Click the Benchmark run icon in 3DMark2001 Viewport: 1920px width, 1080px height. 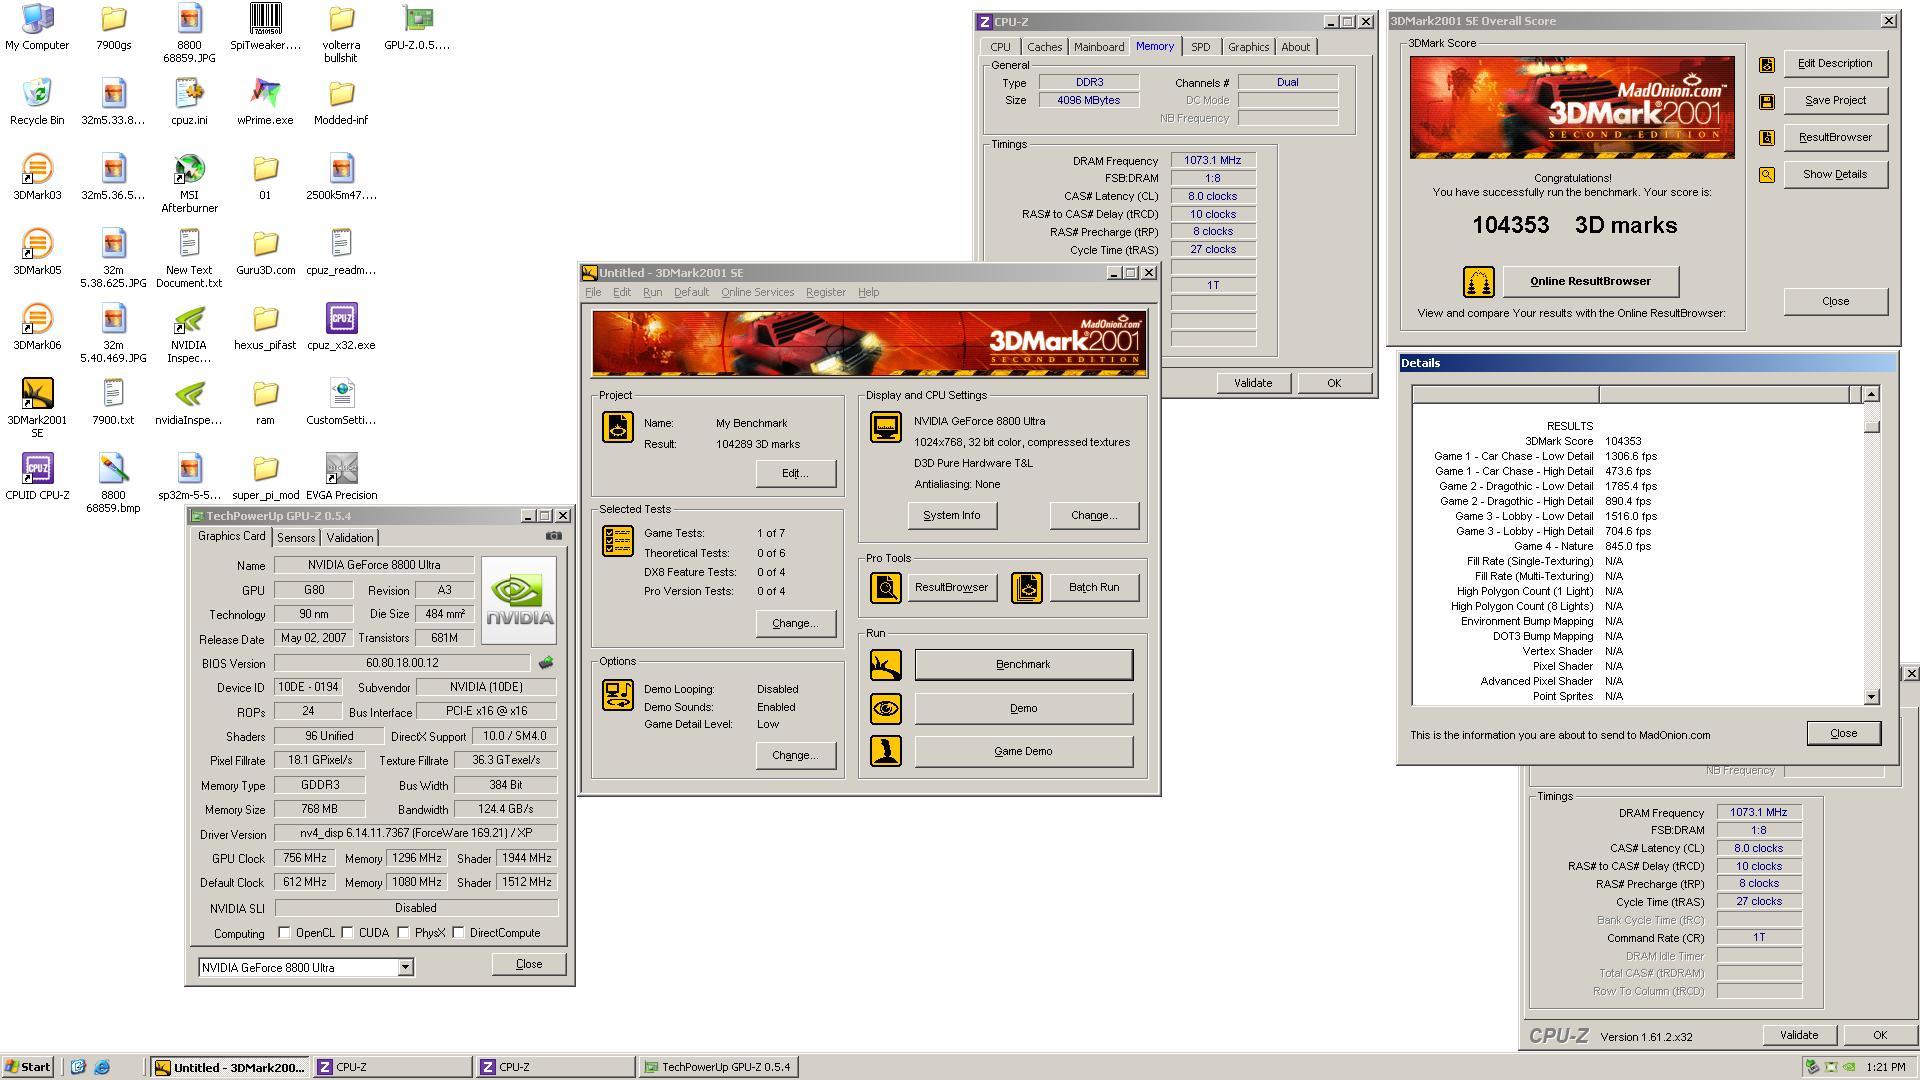pyautogui.click(x=886, y=665)
